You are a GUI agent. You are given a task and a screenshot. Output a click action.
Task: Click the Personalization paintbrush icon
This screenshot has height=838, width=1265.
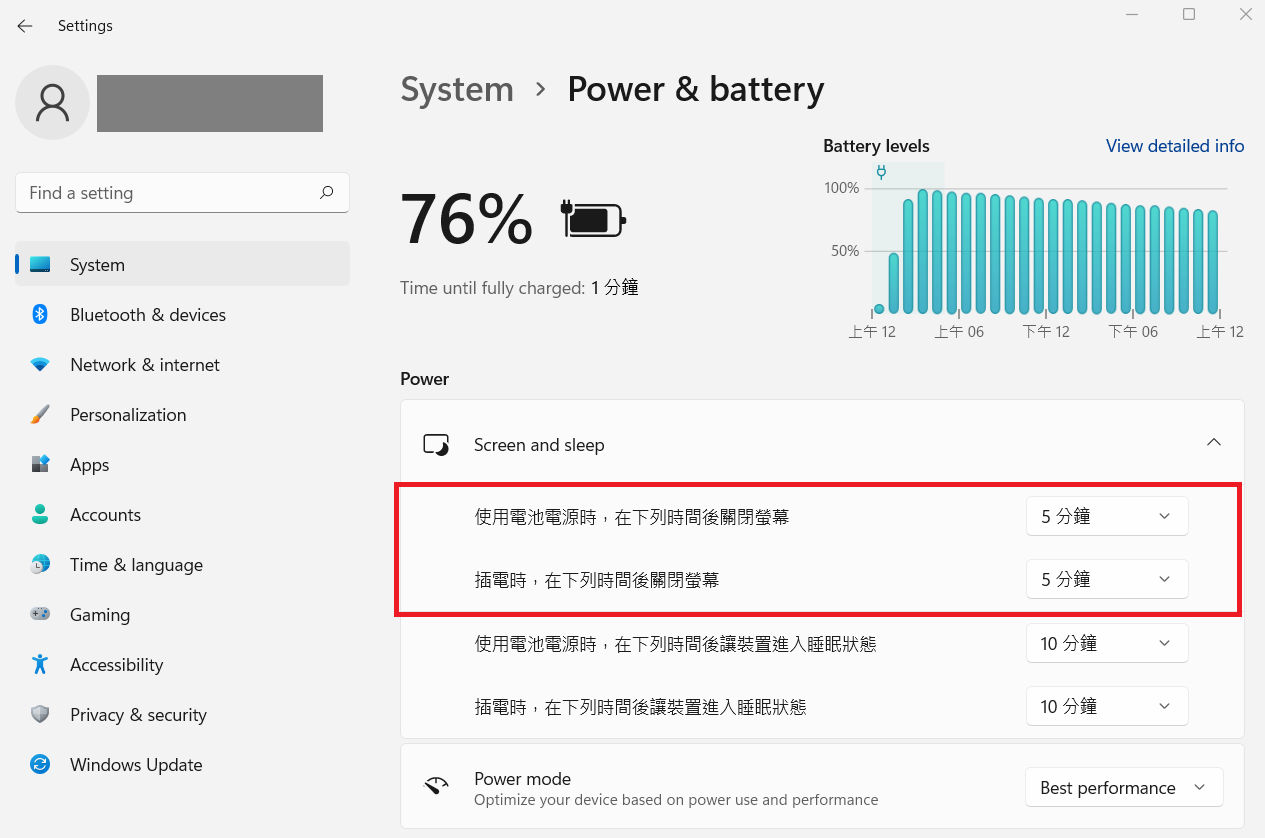pyautogui.click(x=40, y=415)
